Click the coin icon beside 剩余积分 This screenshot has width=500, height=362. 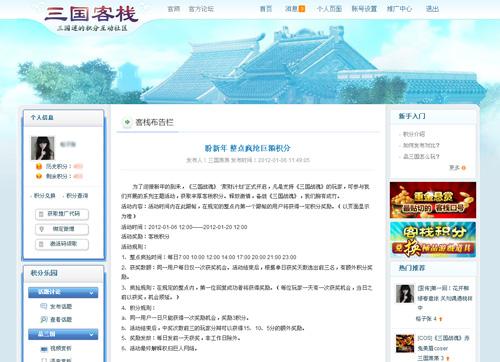pos(39,176)
